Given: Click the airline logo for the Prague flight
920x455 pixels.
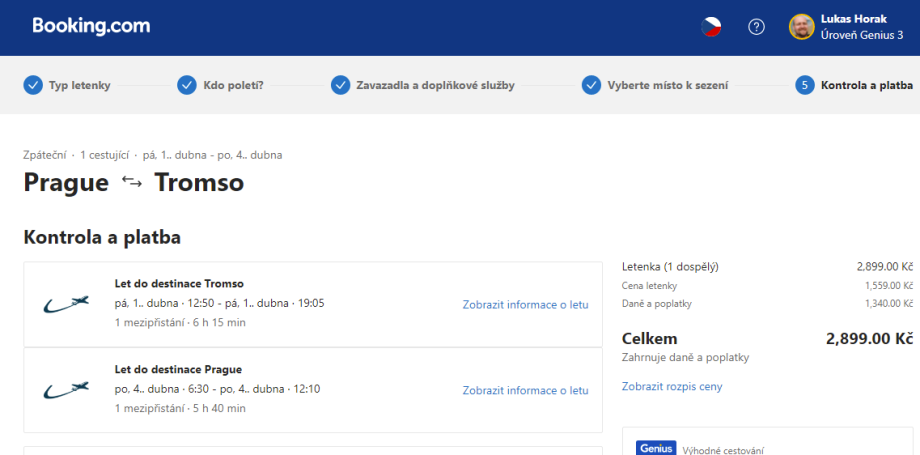Looking at the screenshot, I should tap(66, 390).
